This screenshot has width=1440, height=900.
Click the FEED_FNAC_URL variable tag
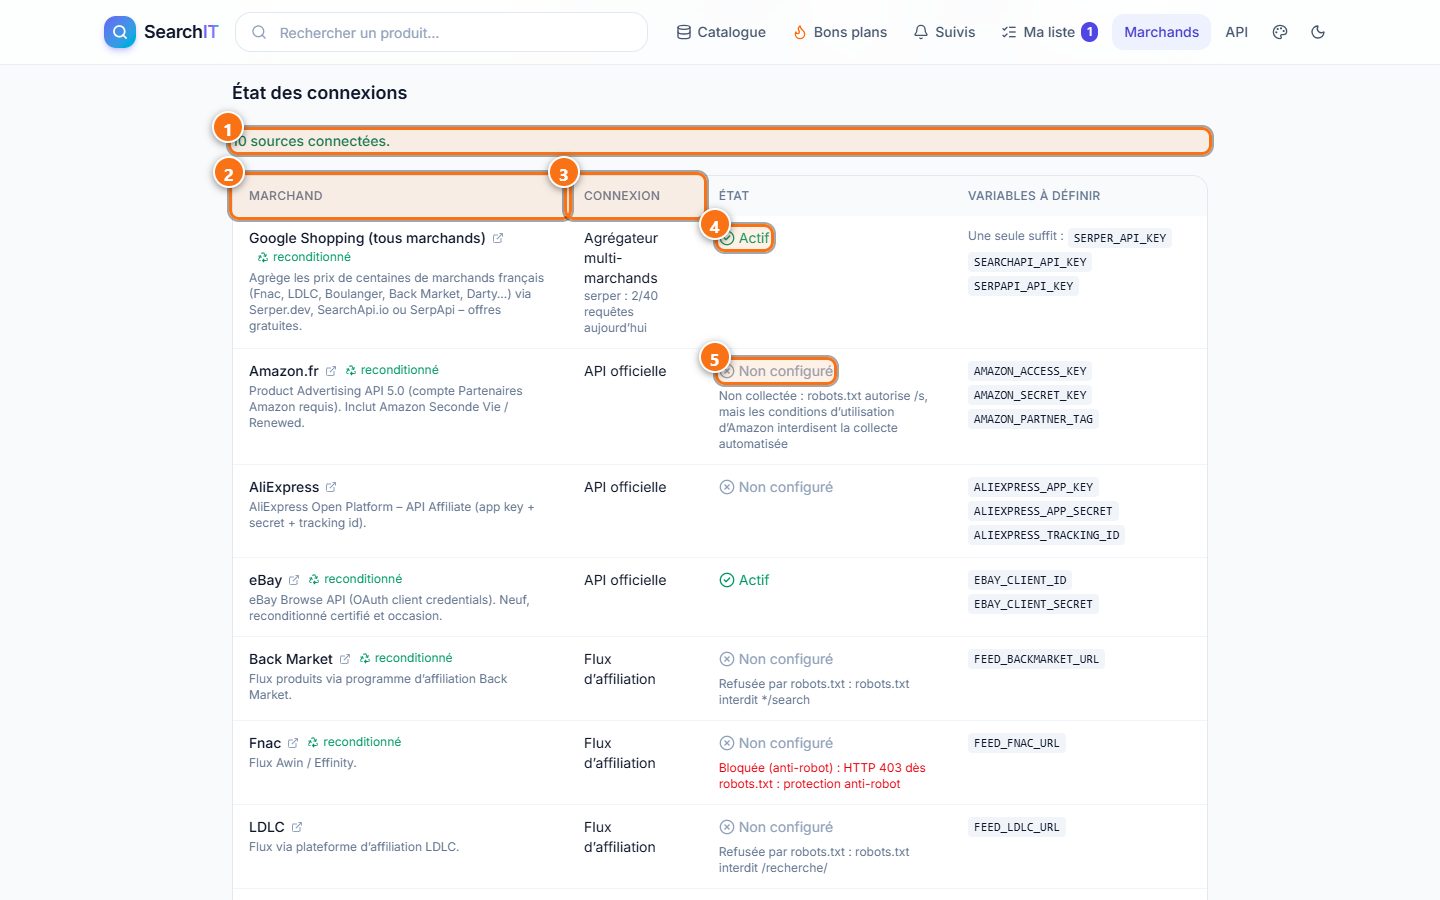[x=1016, y=743]
